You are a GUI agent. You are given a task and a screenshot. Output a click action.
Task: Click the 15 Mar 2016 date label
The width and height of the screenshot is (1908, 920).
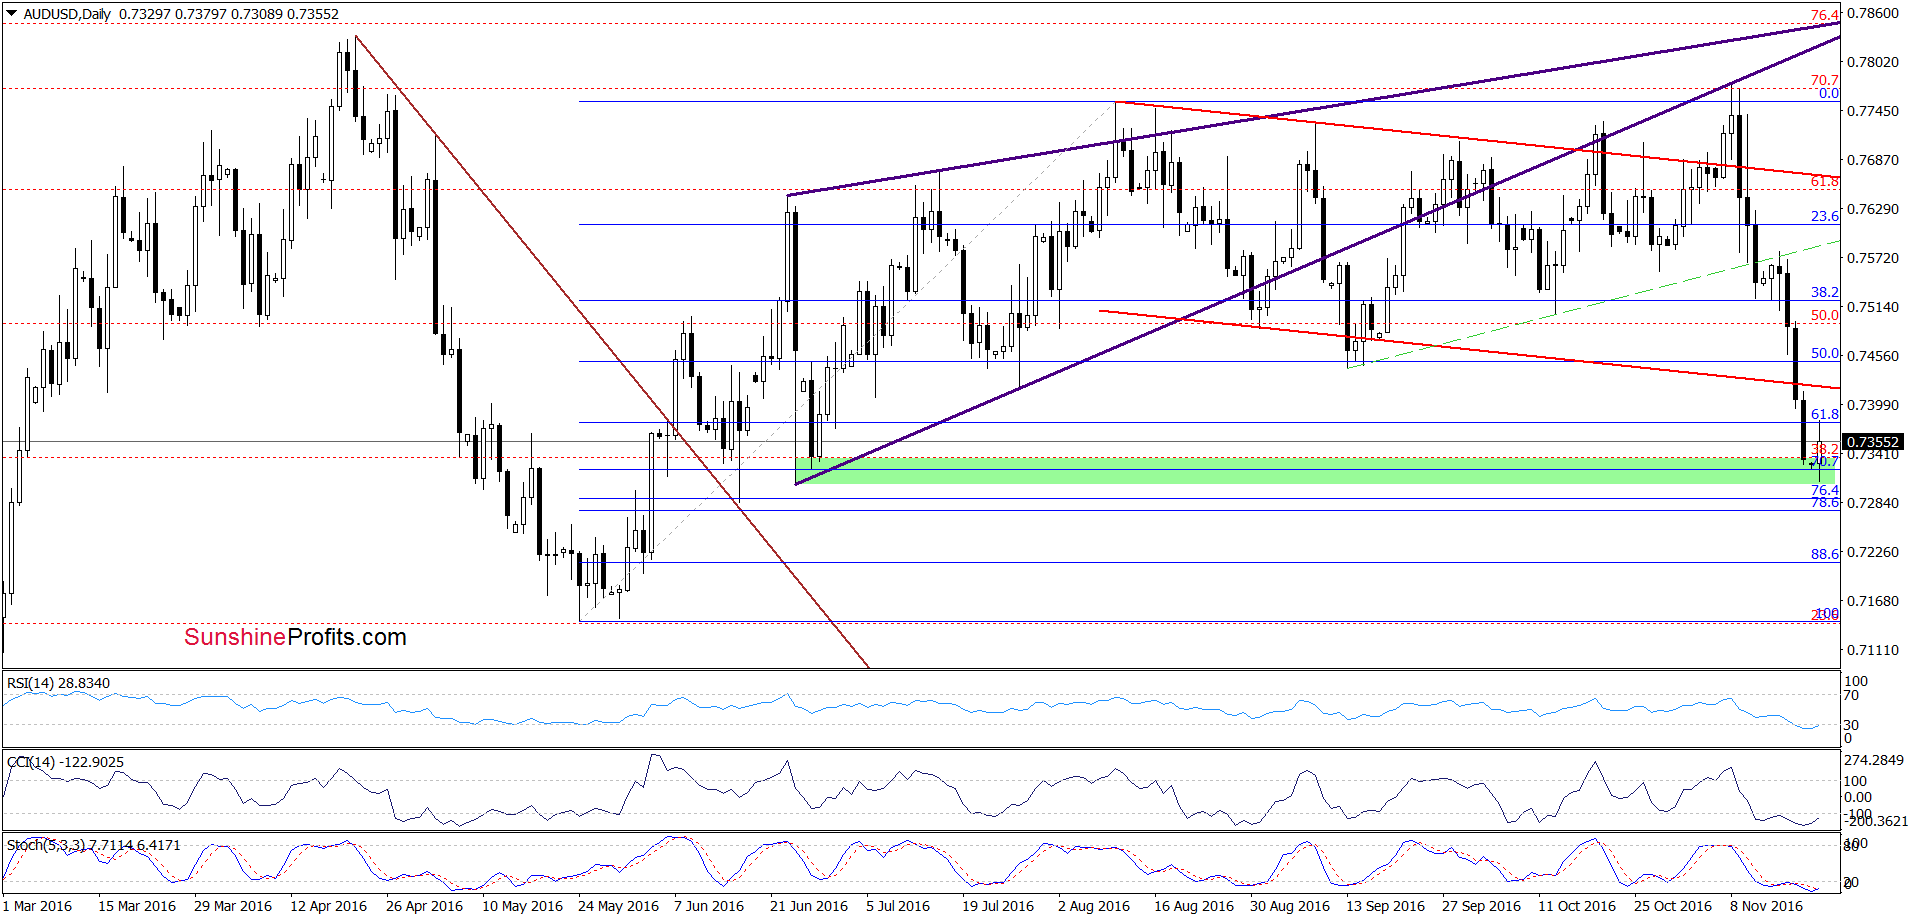coord(137,906)
